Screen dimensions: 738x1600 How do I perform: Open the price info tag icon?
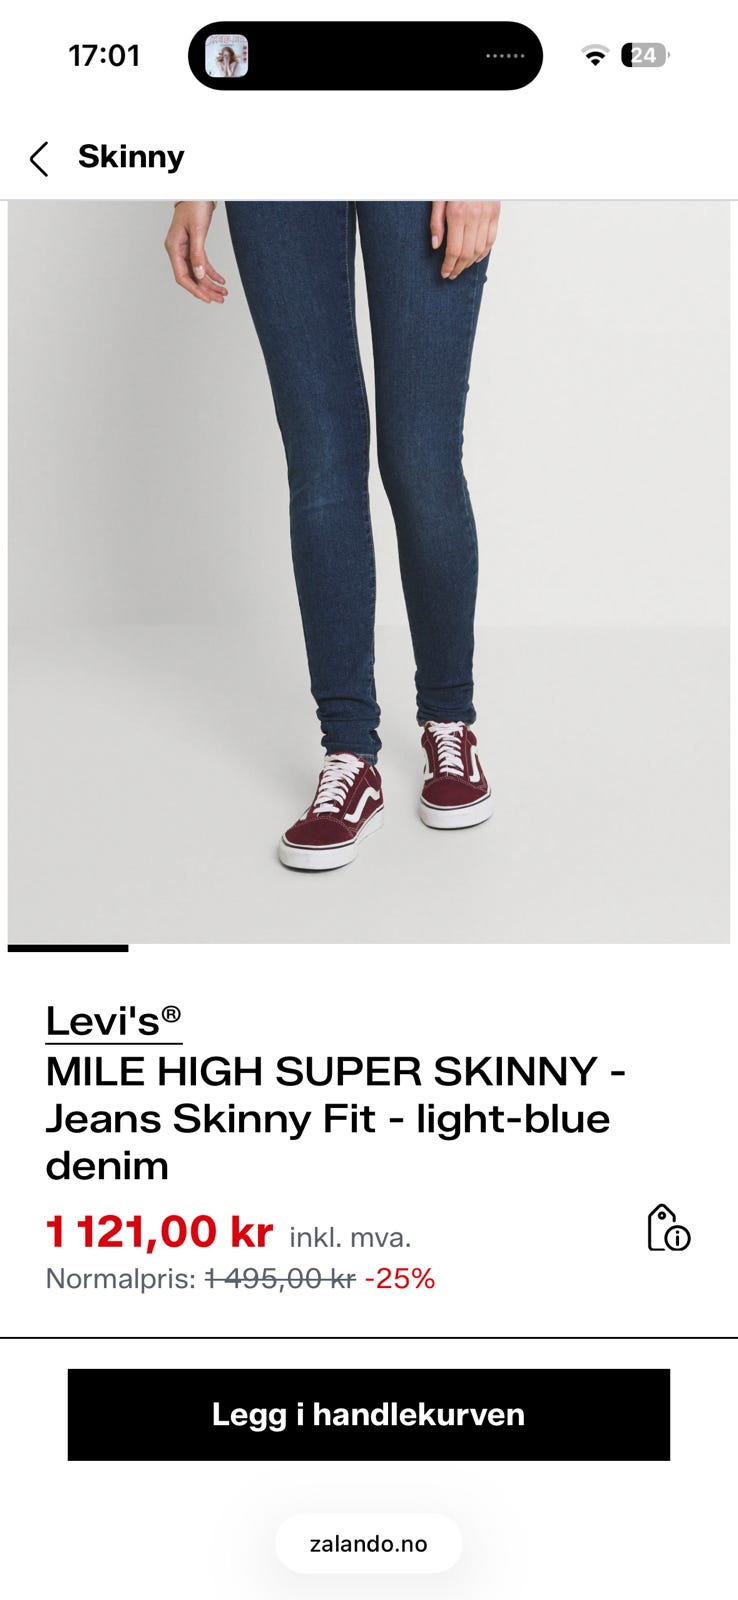click(668, 1228)
